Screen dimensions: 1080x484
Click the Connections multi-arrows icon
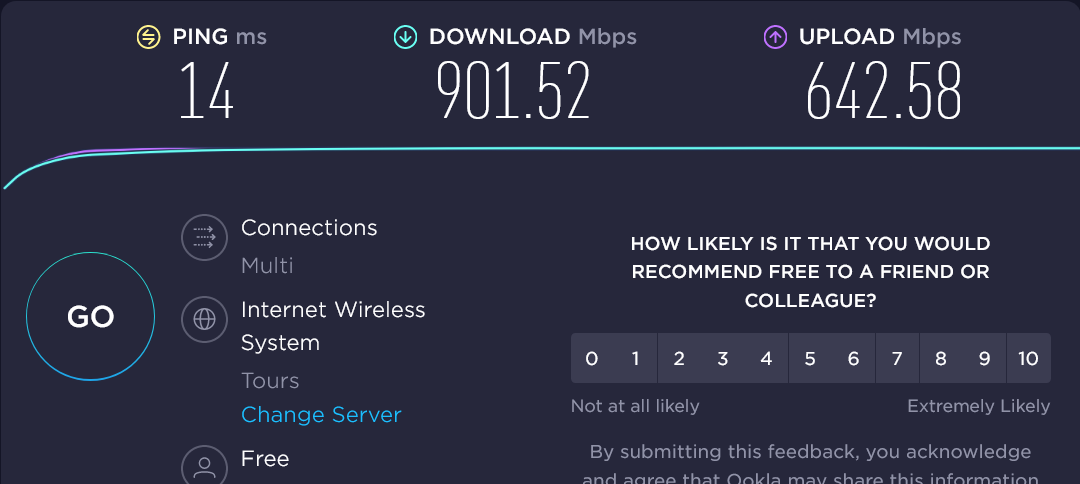click(204, 237)
